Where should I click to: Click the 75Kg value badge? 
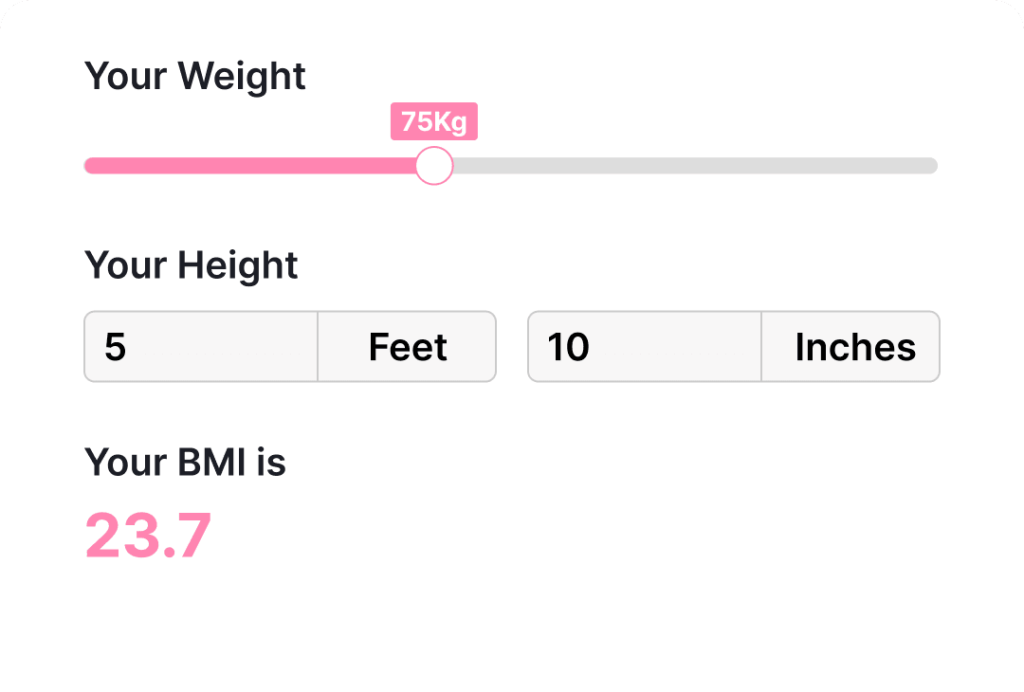point(434,122)
